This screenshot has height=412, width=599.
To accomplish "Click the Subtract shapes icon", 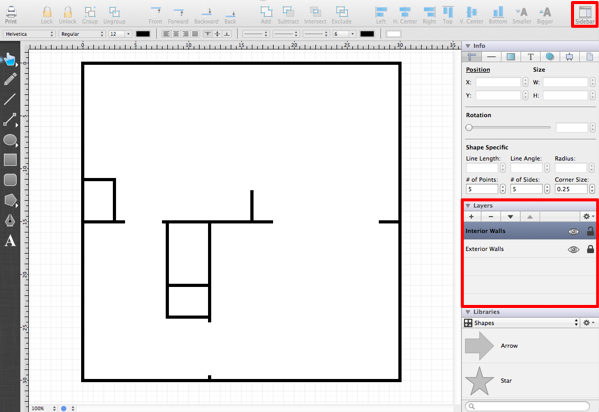I will click(288, 15).
